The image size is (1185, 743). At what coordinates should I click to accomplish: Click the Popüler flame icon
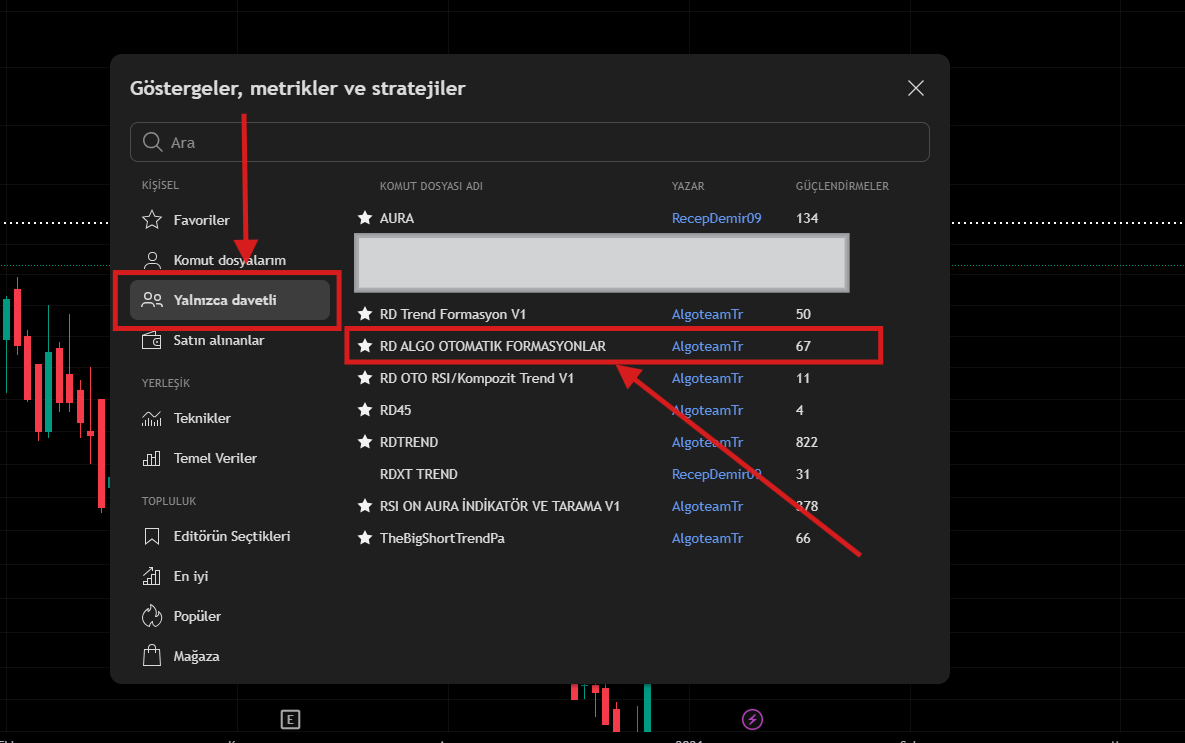(x=152, y=616)
